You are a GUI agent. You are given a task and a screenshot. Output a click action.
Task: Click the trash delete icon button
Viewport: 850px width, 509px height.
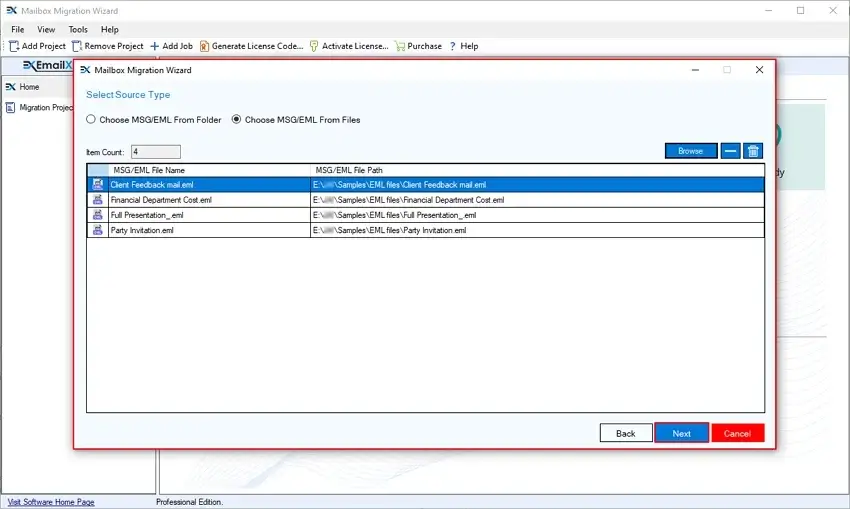[x=754, y=151]
